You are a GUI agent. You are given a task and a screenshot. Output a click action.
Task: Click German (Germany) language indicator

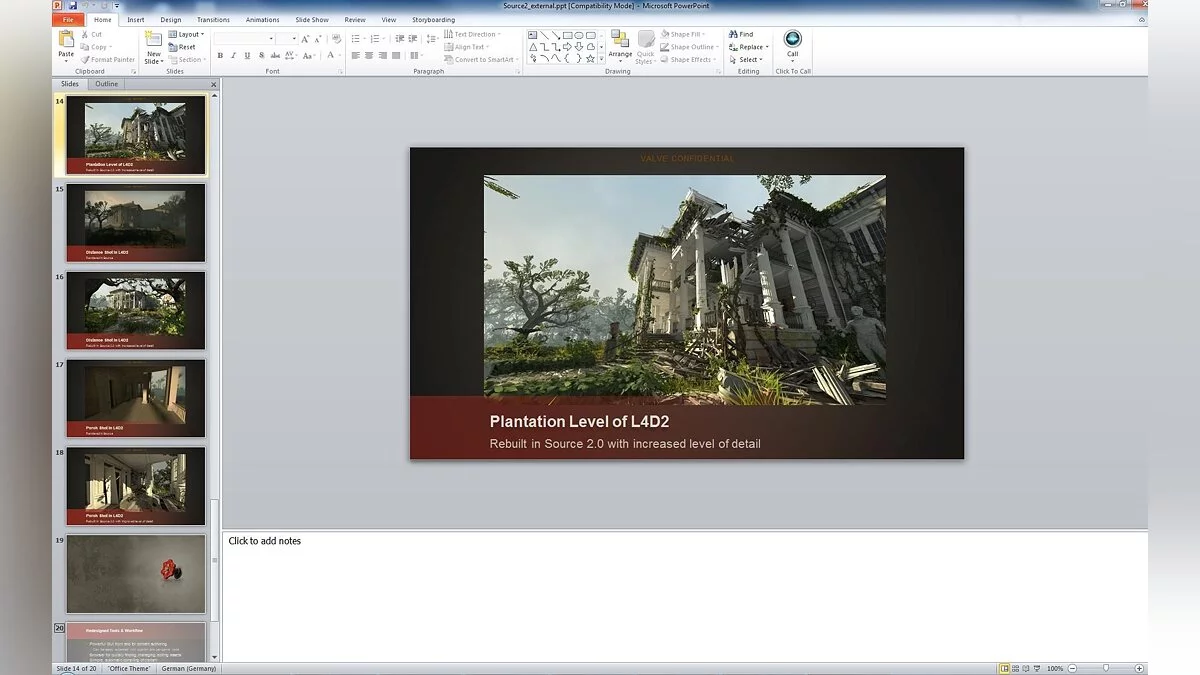(189, 668)
